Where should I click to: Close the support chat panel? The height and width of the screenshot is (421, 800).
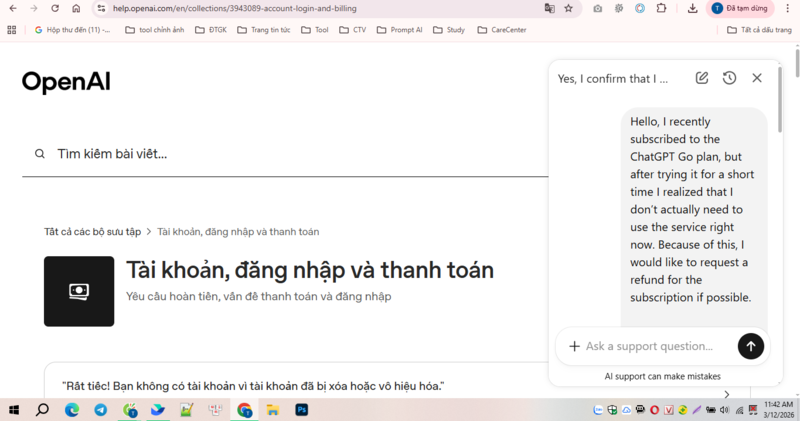(x=757, y=78)
